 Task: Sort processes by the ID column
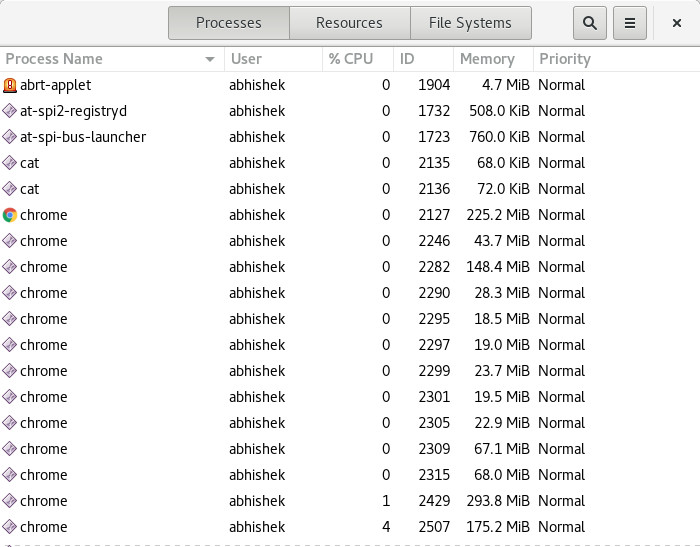click(407, 59)
